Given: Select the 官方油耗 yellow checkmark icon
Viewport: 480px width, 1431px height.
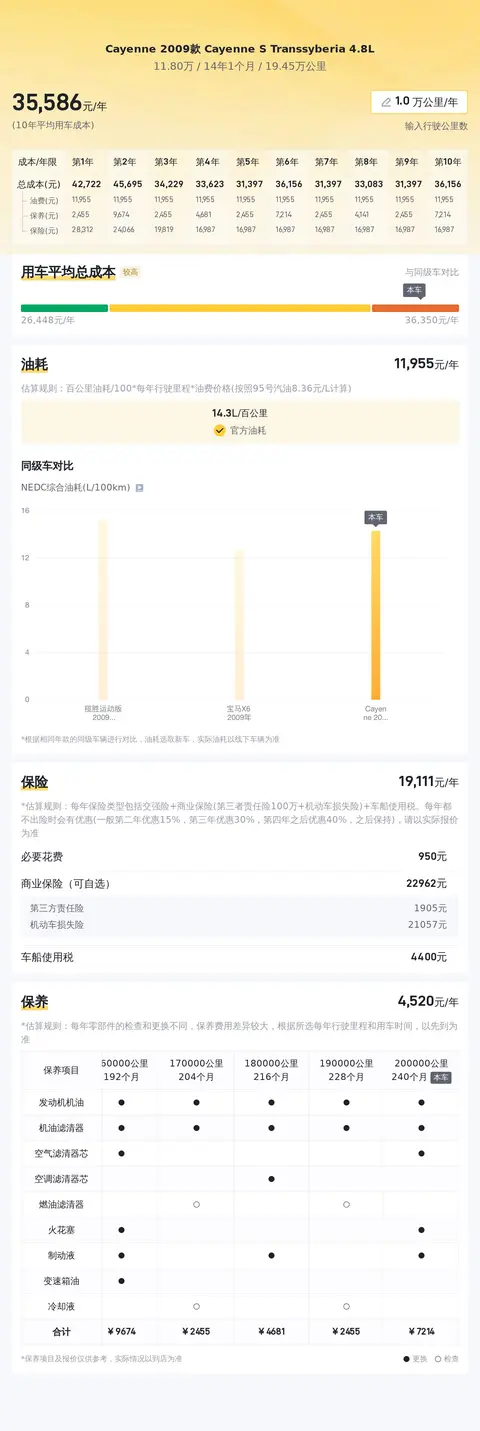Looking at the screenshot, I should (219, 430).
